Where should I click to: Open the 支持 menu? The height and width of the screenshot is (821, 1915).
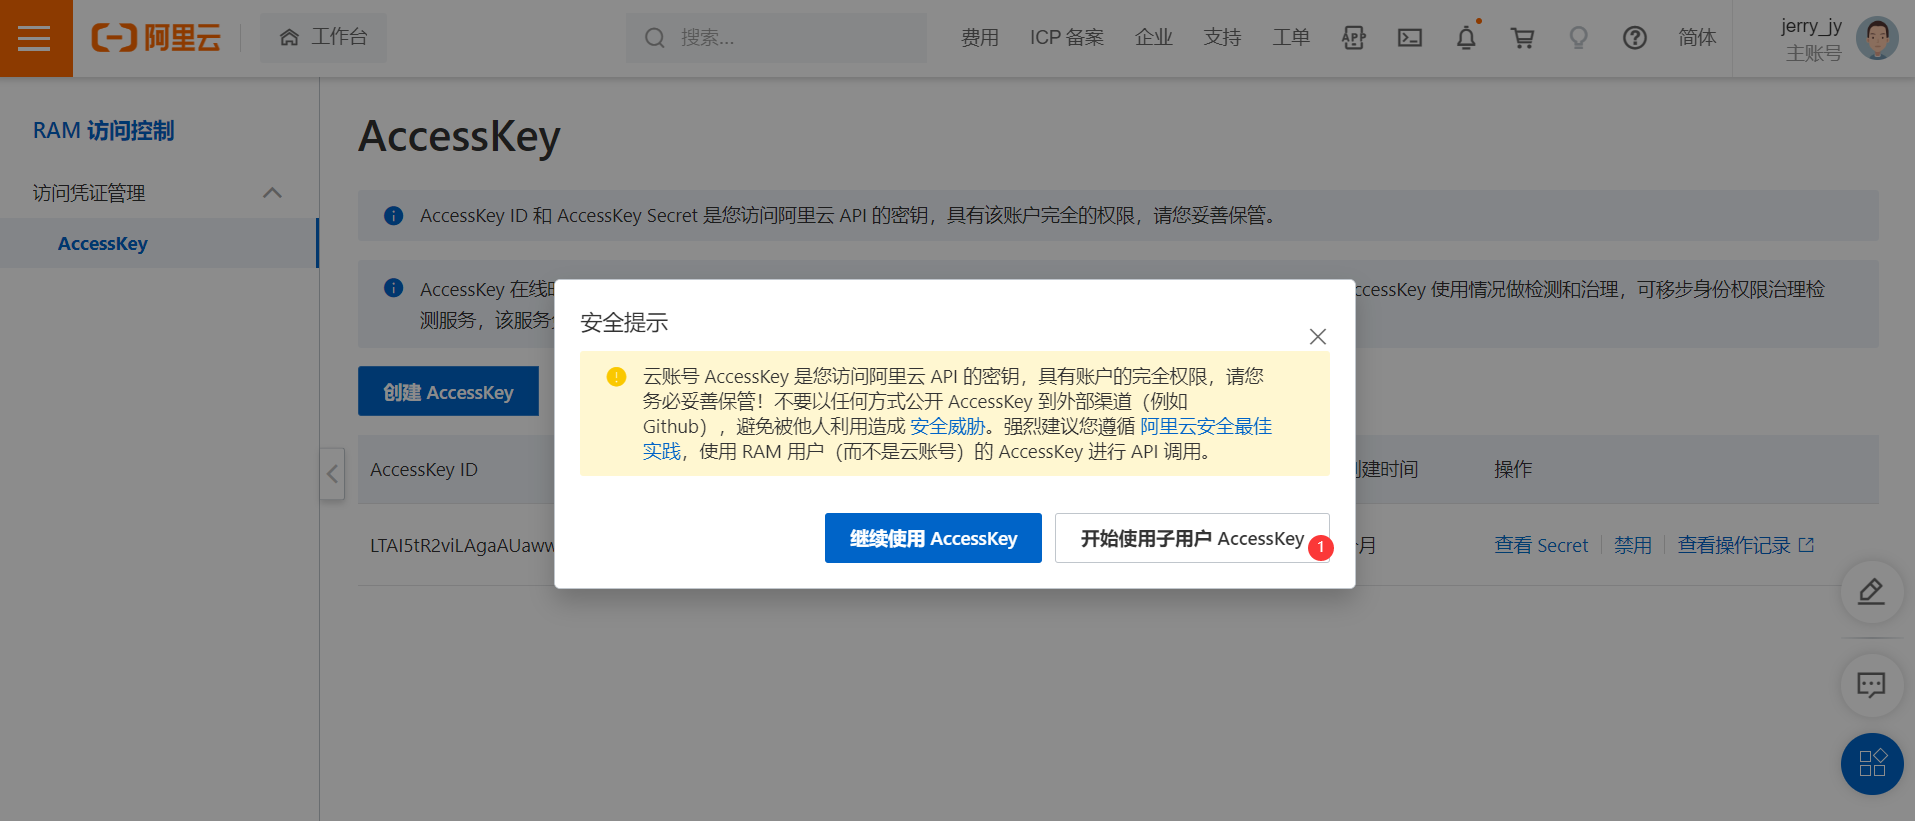pyautogui.click(x=1222, y=38)
